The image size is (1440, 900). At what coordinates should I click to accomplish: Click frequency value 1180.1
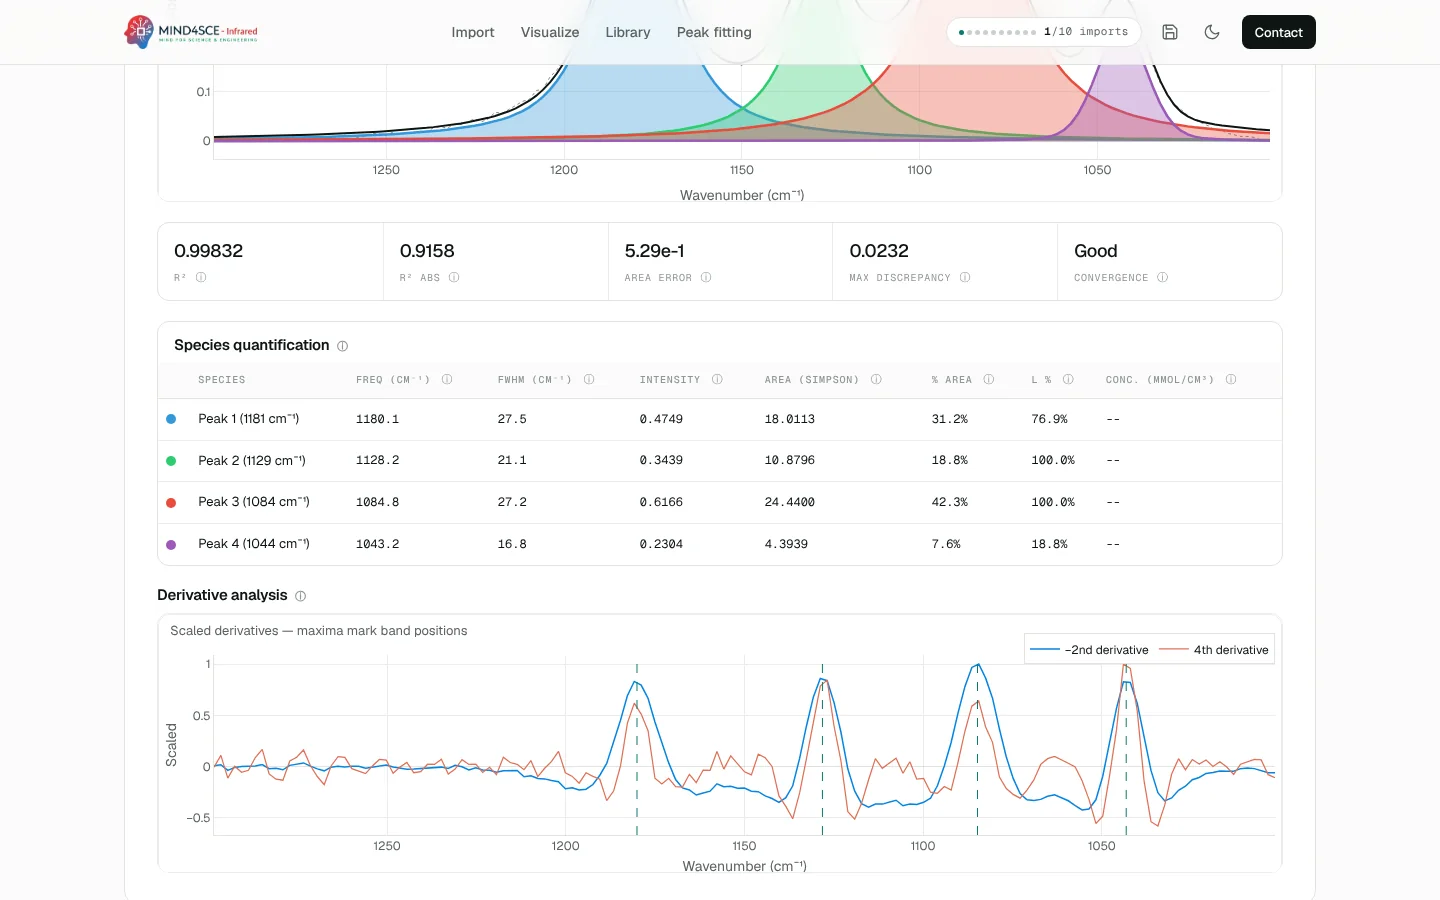pyautogui.click(x=377, y=419)
